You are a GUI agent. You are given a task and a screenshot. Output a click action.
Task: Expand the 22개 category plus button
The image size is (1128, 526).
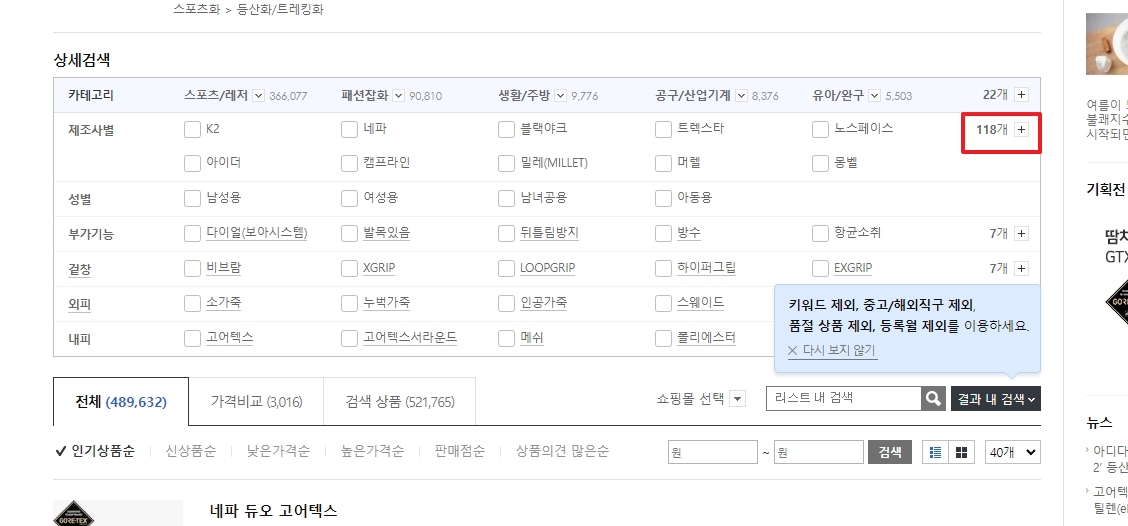click(1022, 94)
